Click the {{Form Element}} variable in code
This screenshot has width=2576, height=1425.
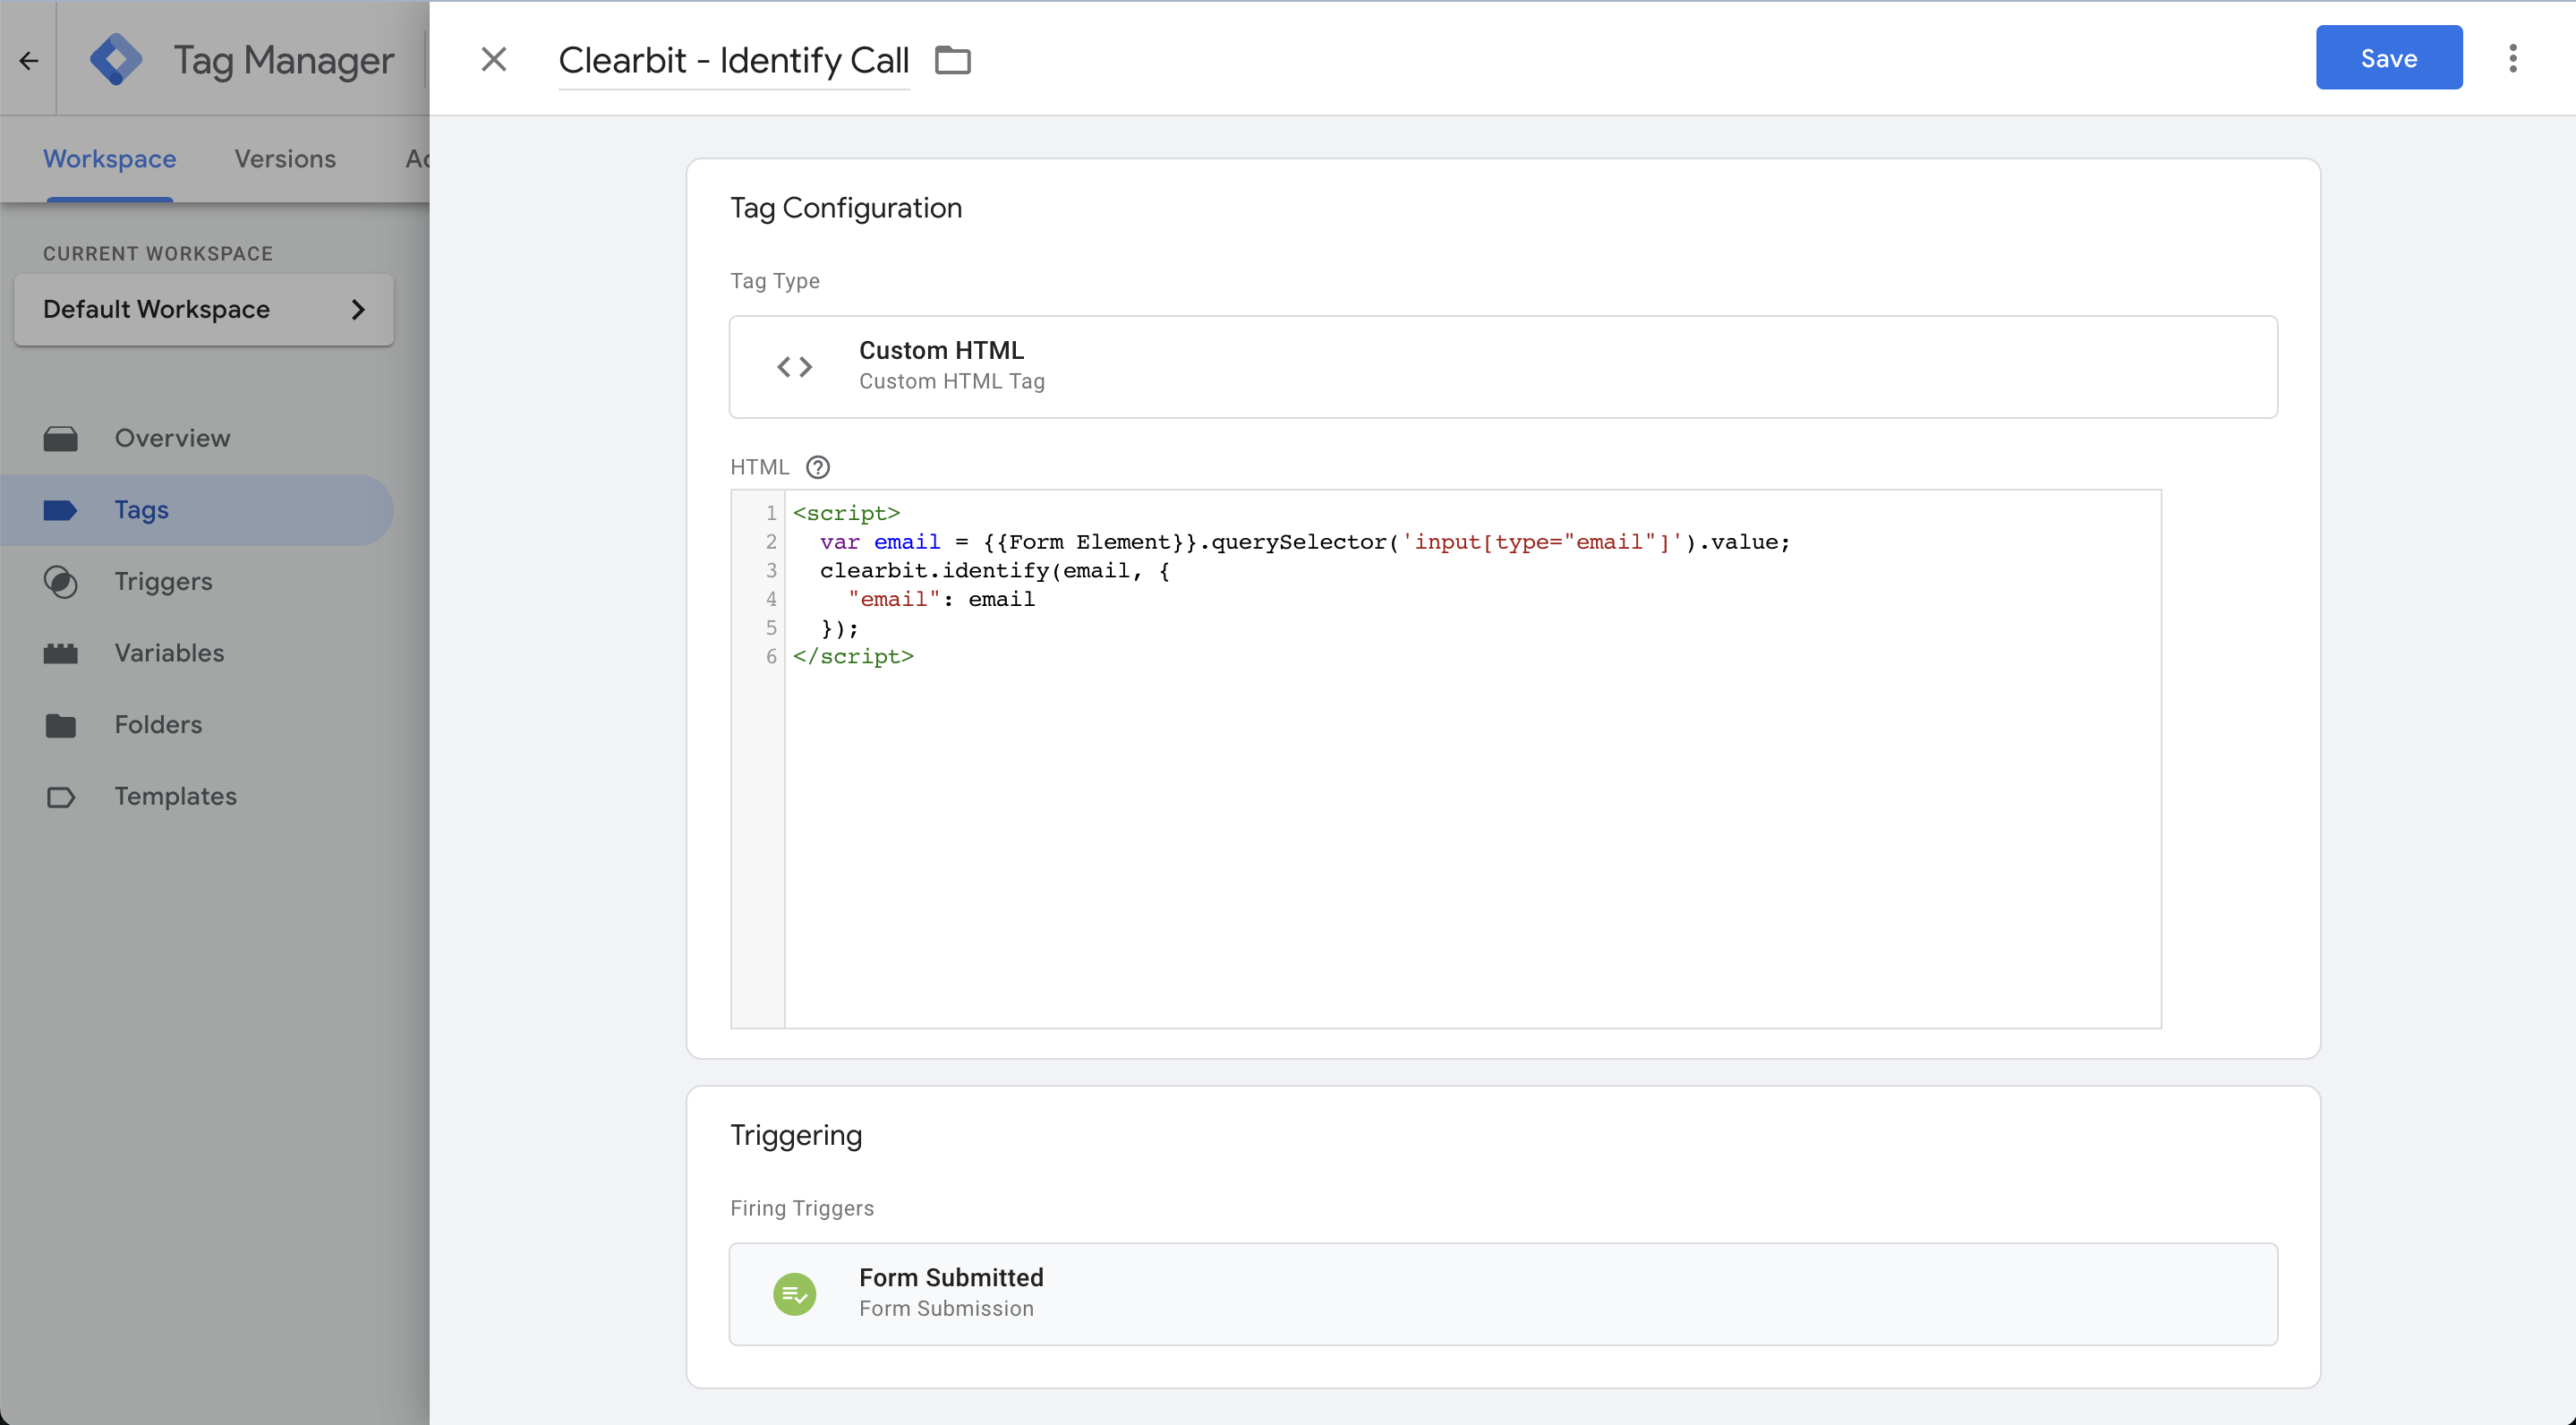[x=1089, y=542]
